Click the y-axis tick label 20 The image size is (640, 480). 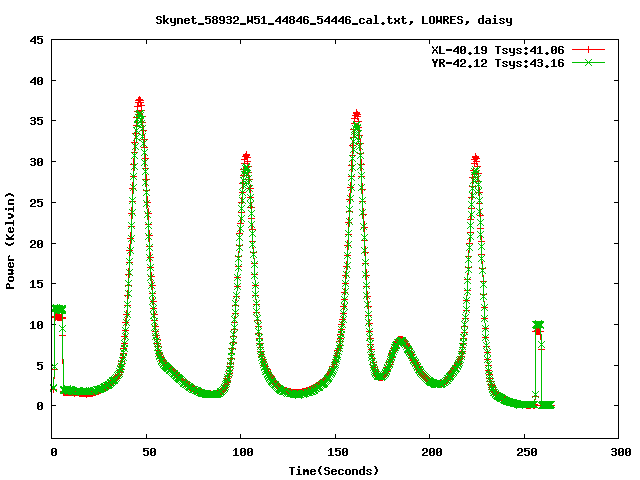[x=36, y=244]
